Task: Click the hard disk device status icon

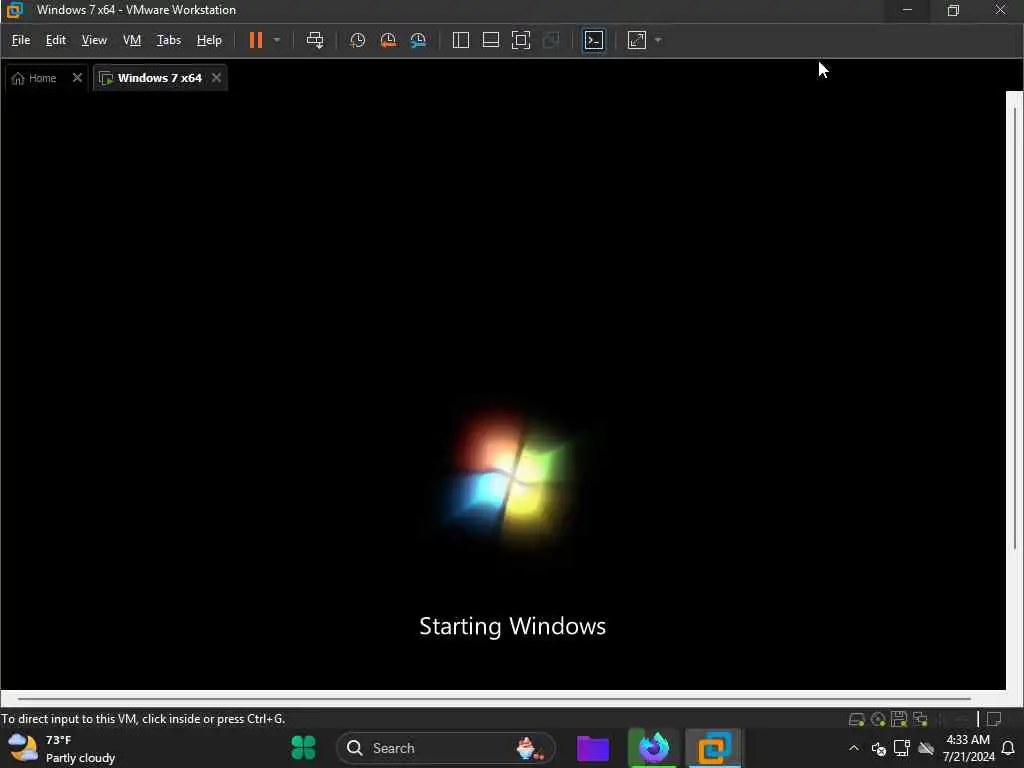Action: click(x=856, y=720)
